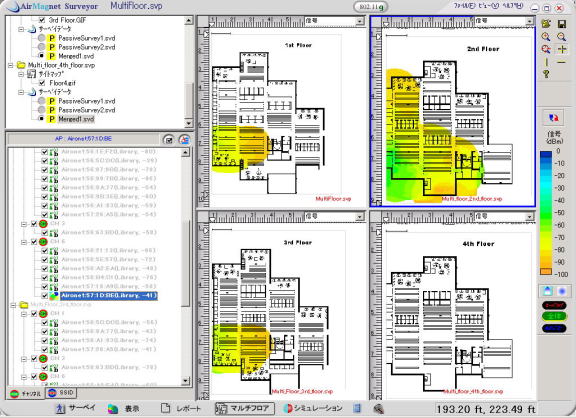
Task: Zoom out with the minus magnifier icon
Action: [562, 36]
